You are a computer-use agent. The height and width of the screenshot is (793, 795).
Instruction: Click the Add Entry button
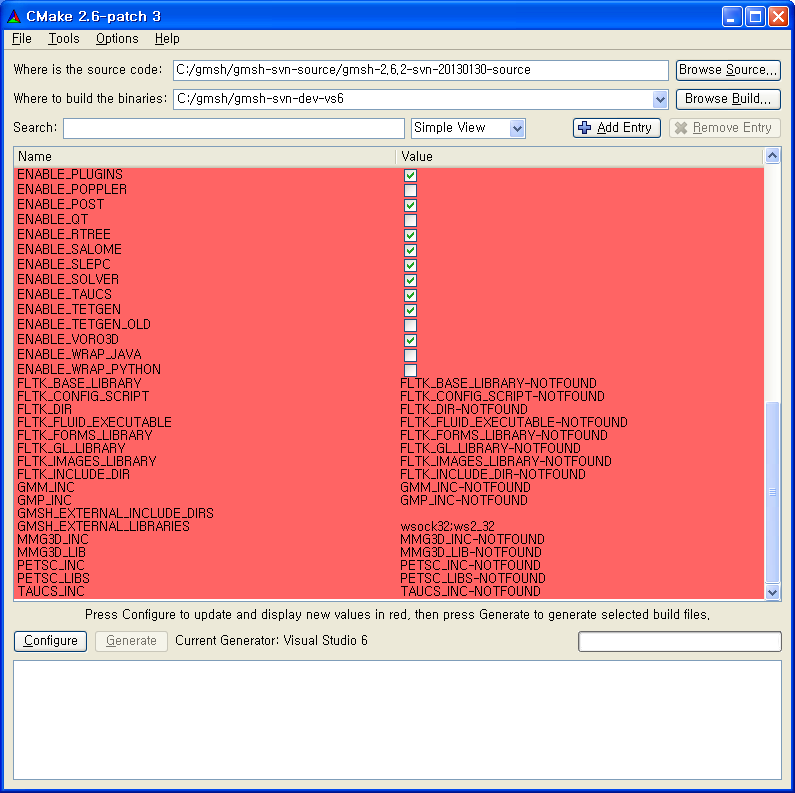point(617,128)
